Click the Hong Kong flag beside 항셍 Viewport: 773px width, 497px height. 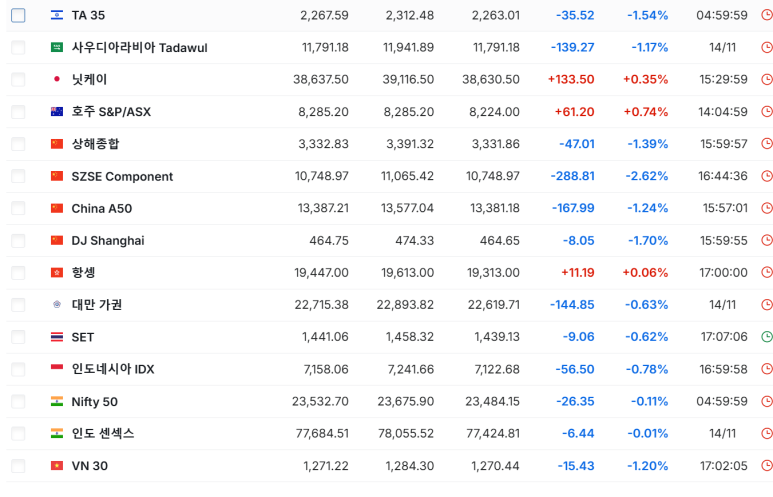(x=57, y=273)
